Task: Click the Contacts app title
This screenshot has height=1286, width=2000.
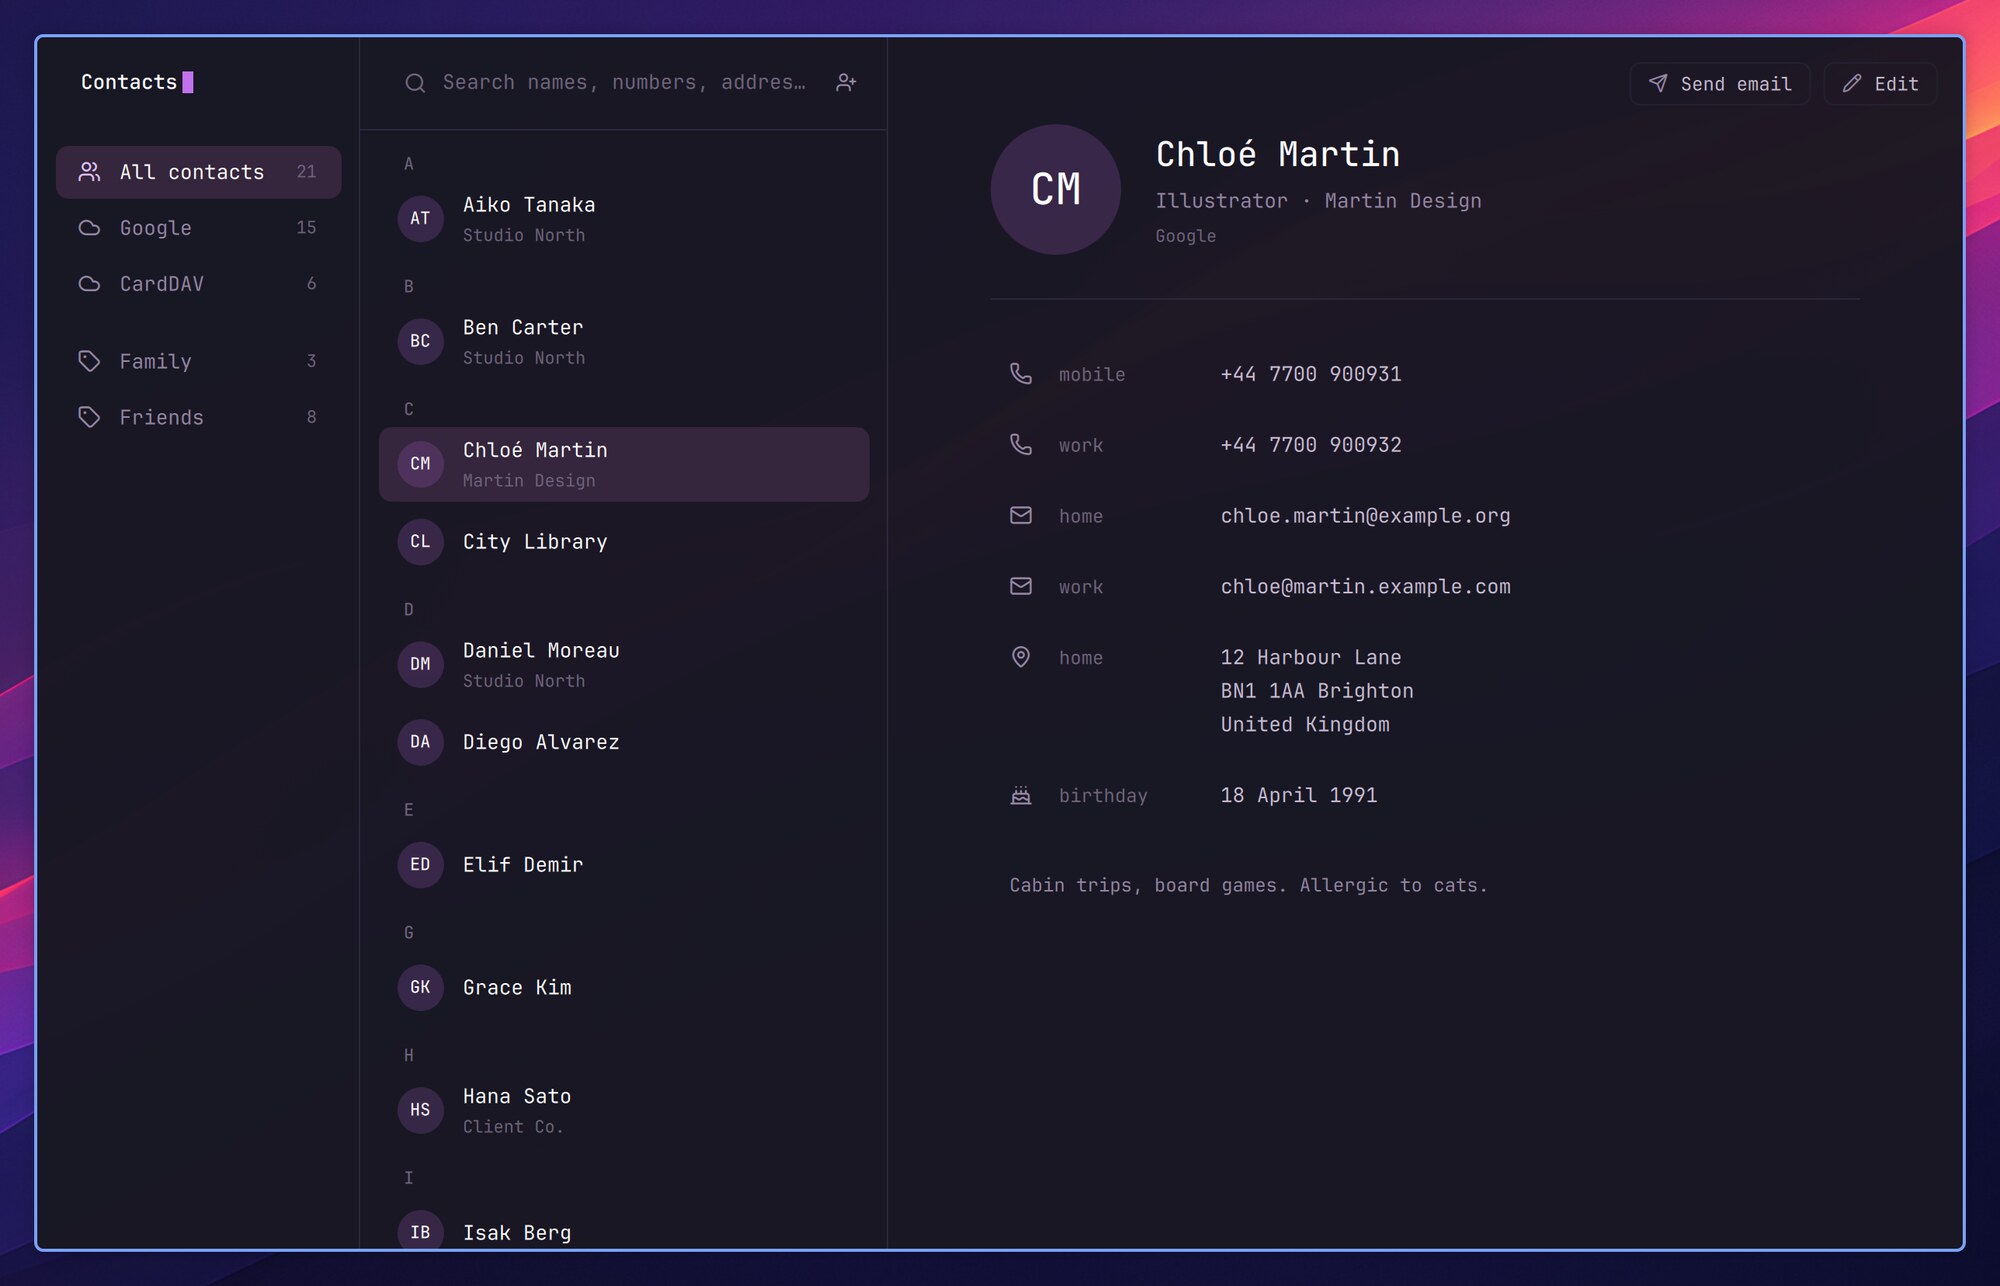Action: pyautogui.click(x=129, y=83)
